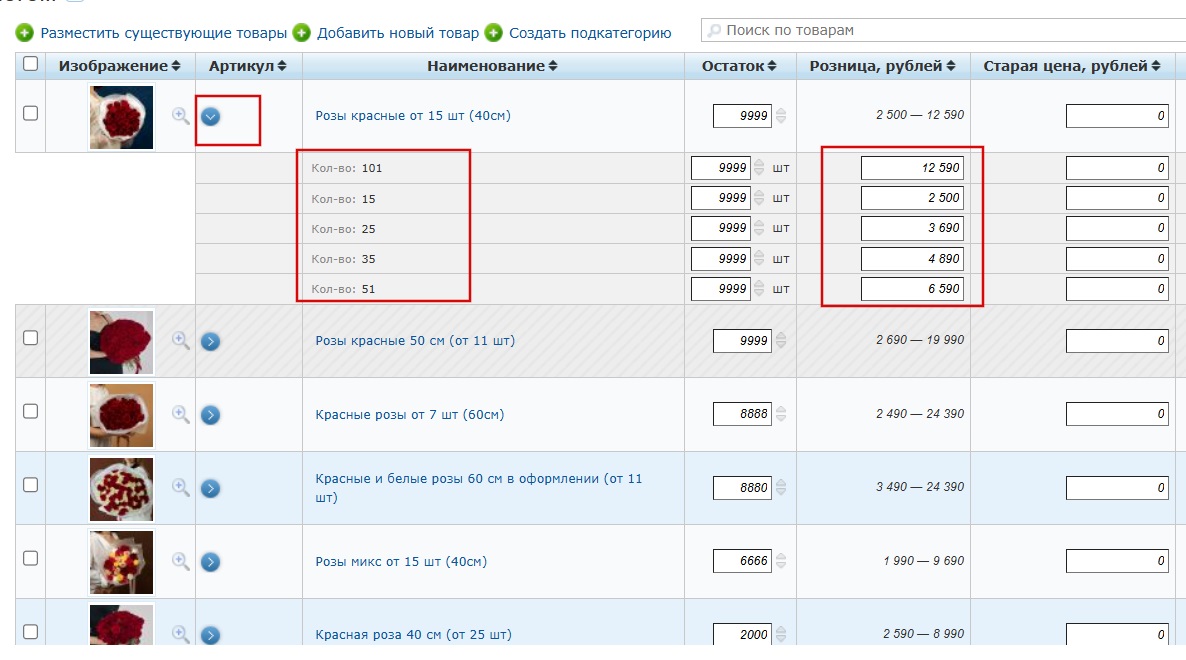Screen dimensions: 1186x660
Task: Open Красная роза 40 см product link
Action: click(x=413, y=634)
